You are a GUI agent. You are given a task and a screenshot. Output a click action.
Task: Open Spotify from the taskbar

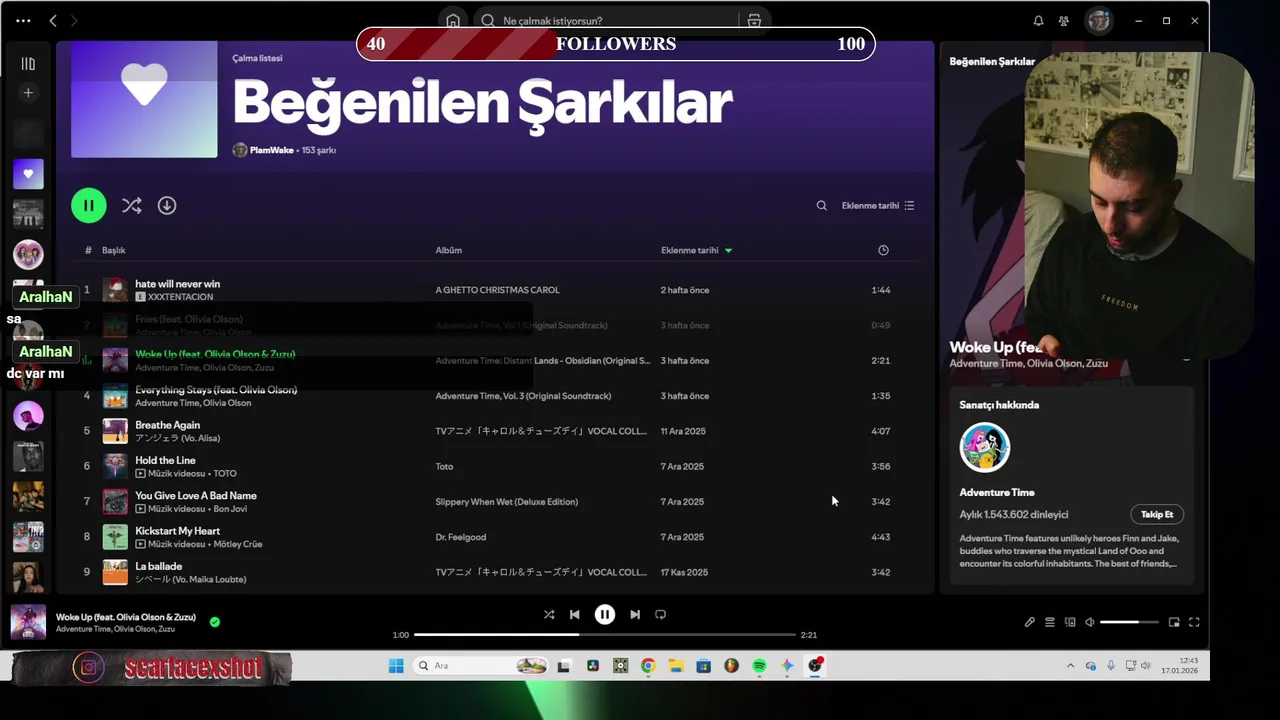(x=759, y=666)
